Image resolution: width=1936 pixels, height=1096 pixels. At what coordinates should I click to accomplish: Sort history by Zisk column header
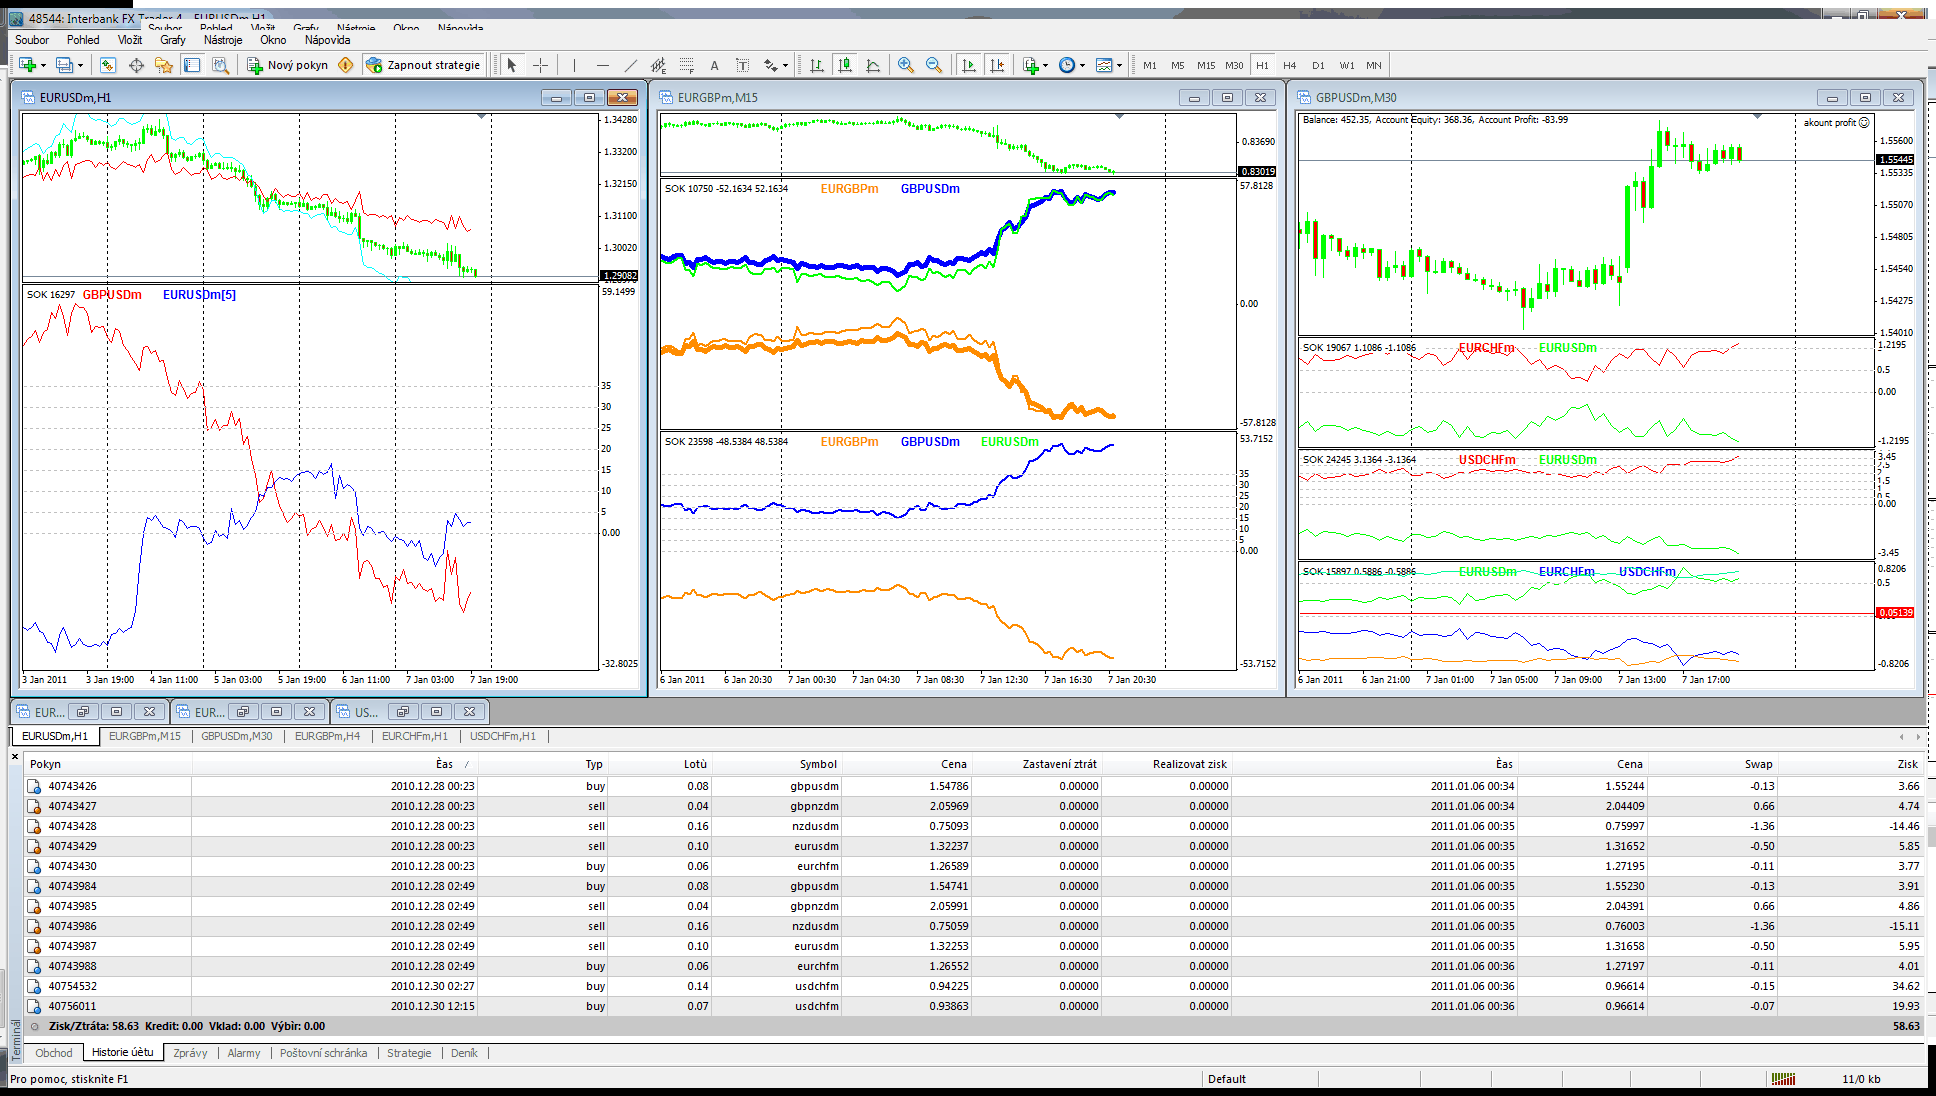click(x=1907, y=764)
